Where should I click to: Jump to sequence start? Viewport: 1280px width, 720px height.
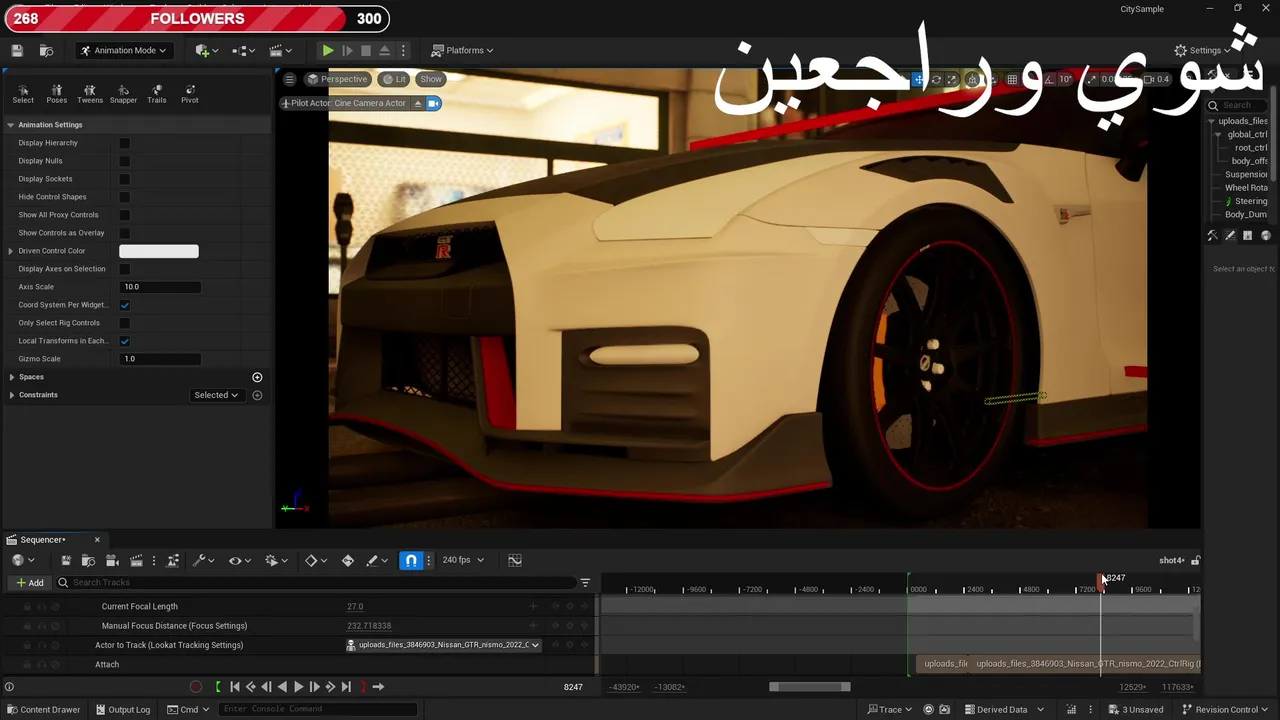[x=234, y=687]
